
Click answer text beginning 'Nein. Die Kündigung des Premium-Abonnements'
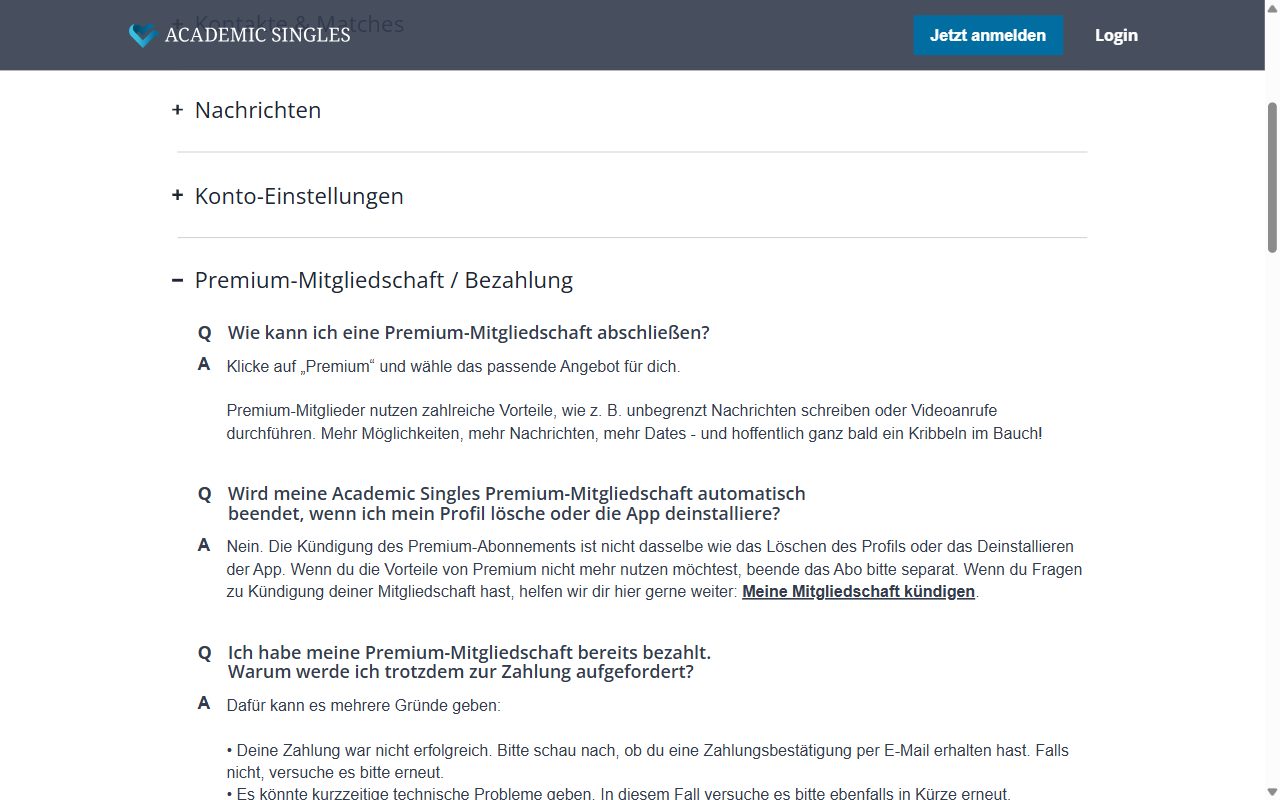(654, 569)
